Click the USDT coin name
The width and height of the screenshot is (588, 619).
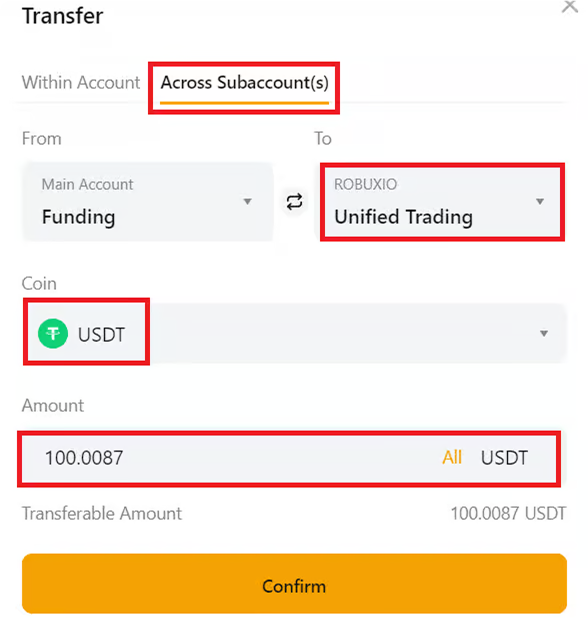coord(101,335)
